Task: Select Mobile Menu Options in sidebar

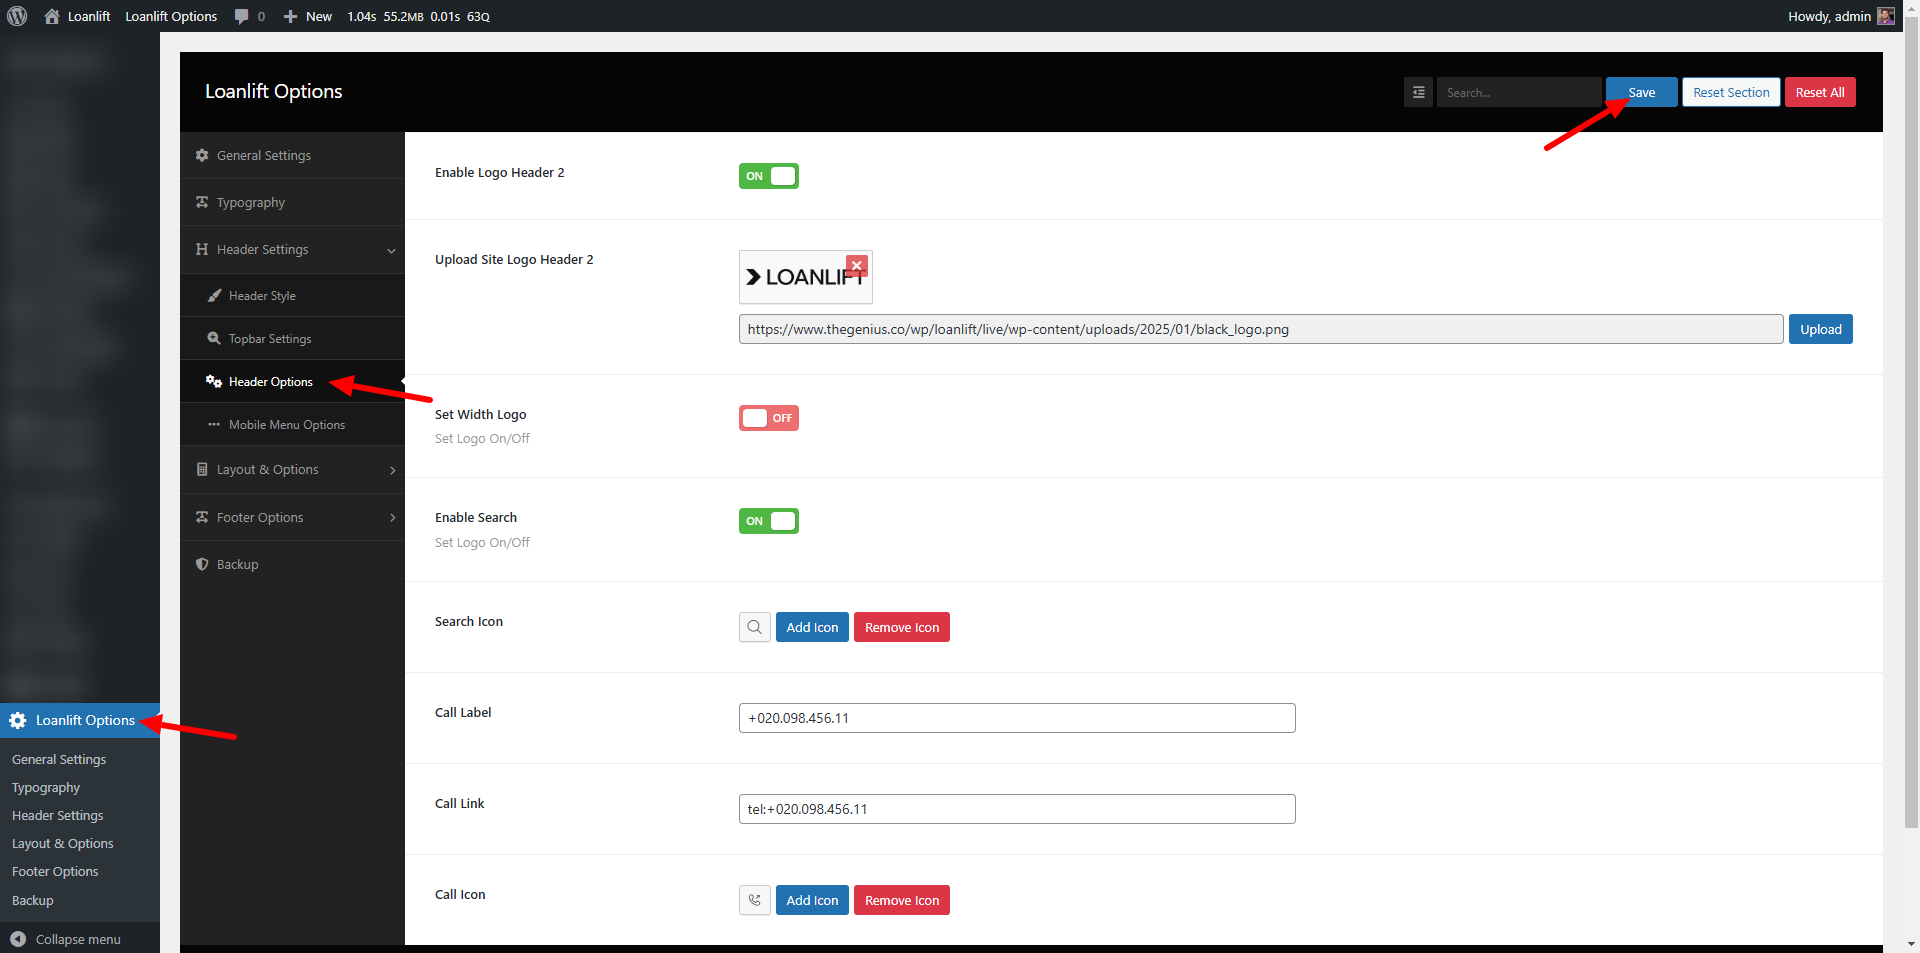Action: [x=286, y=425]
